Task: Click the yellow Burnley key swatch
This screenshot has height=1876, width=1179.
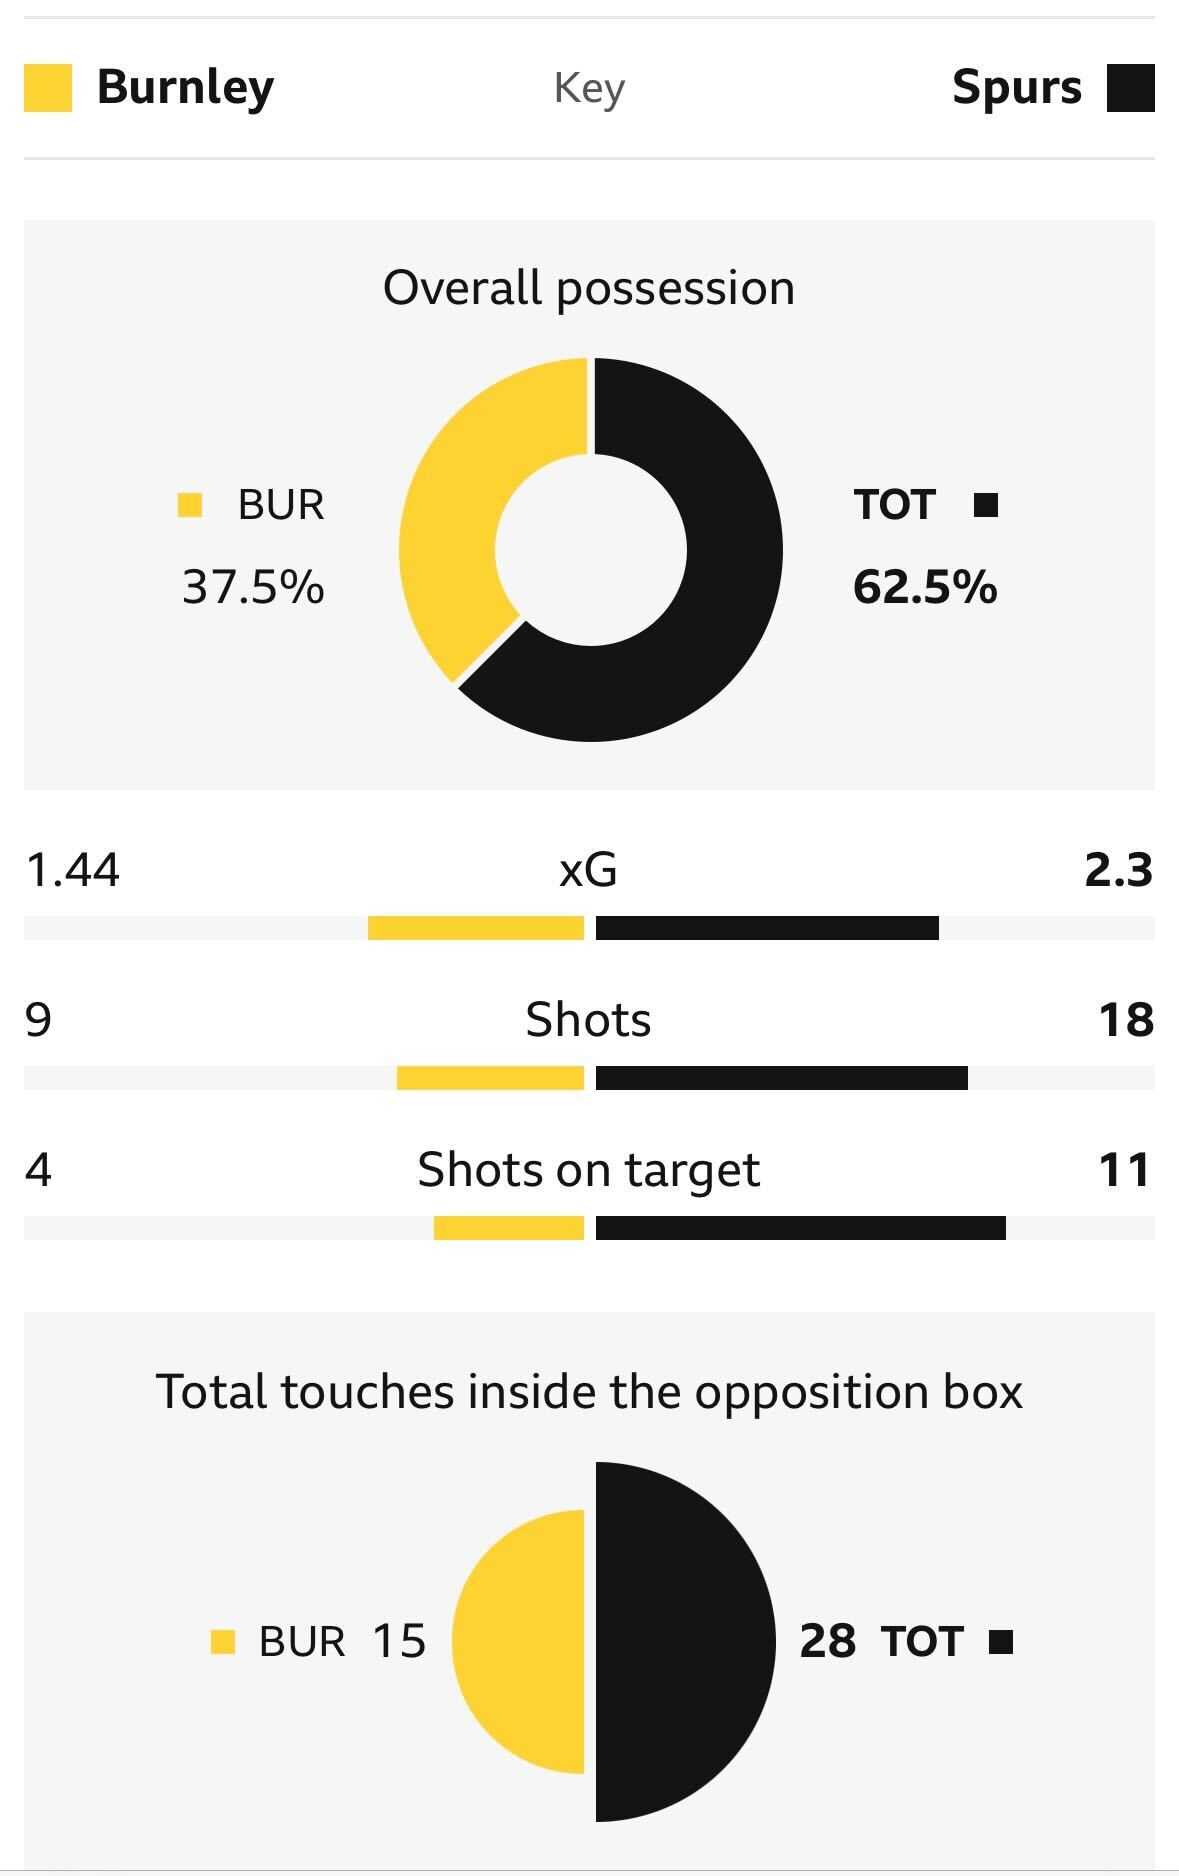Action: coord(48,88)
